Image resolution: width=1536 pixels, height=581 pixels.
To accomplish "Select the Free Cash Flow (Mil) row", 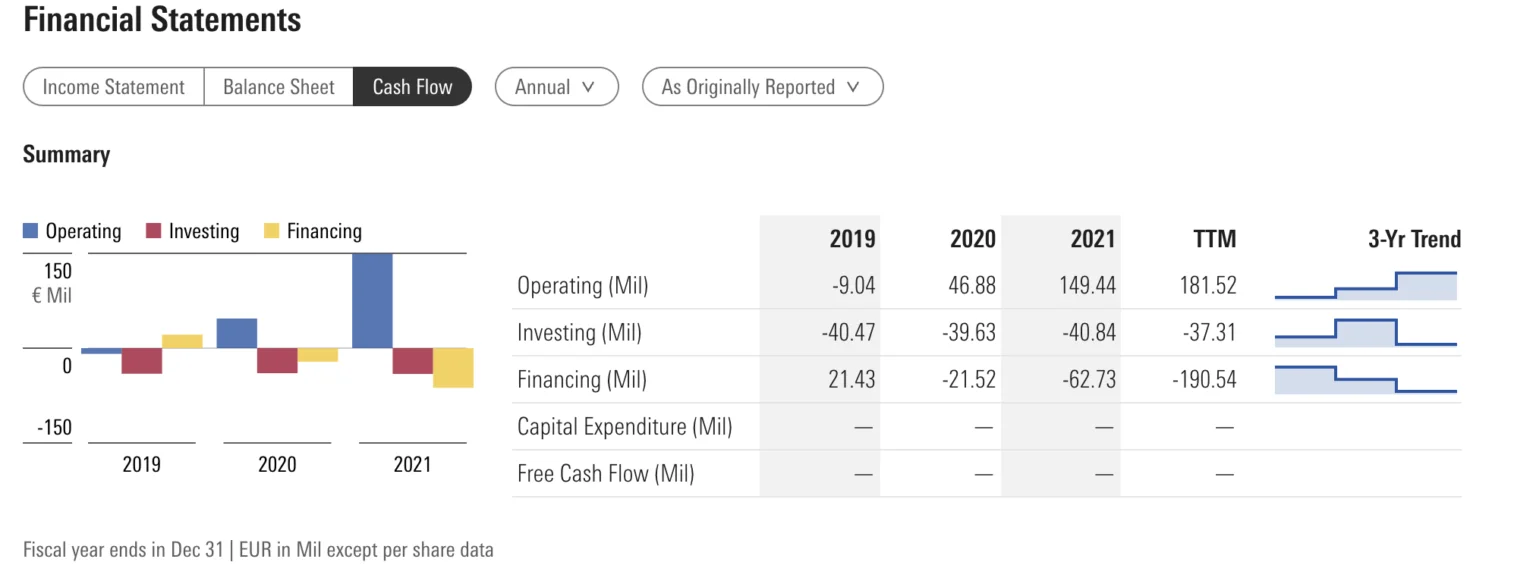I will pos(607,474).
